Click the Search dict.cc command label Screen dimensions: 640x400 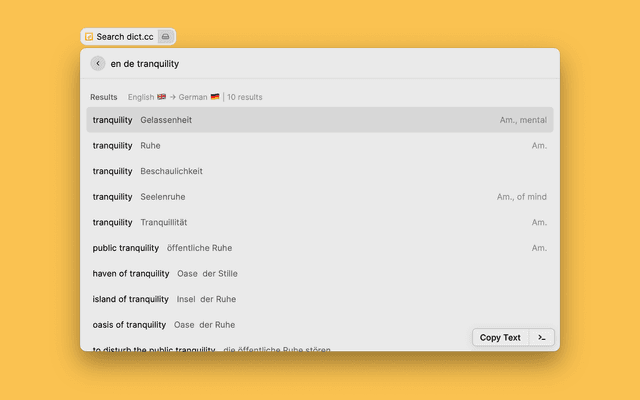(125, 37)
